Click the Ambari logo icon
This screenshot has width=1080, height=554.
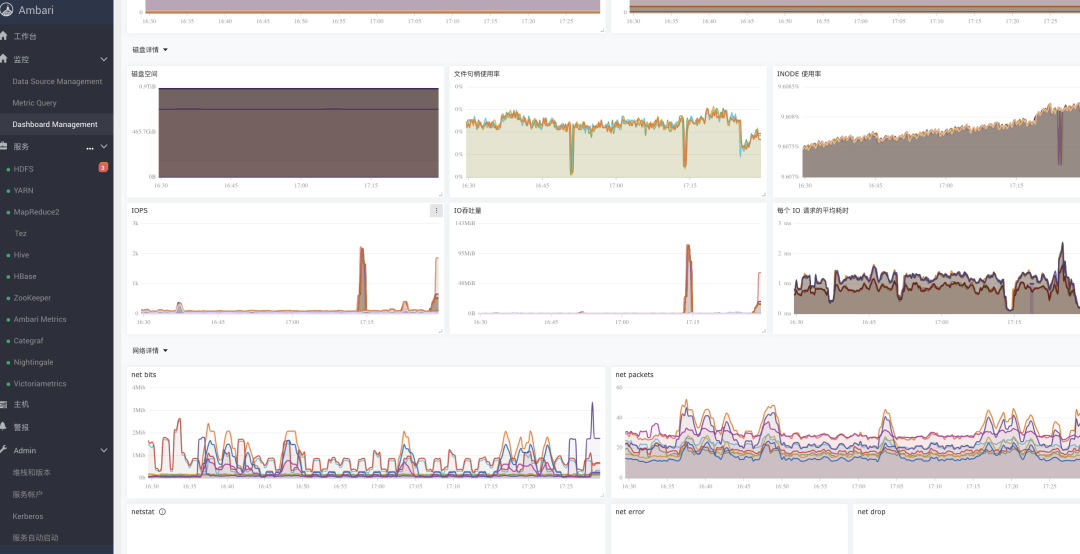[6, 10]
